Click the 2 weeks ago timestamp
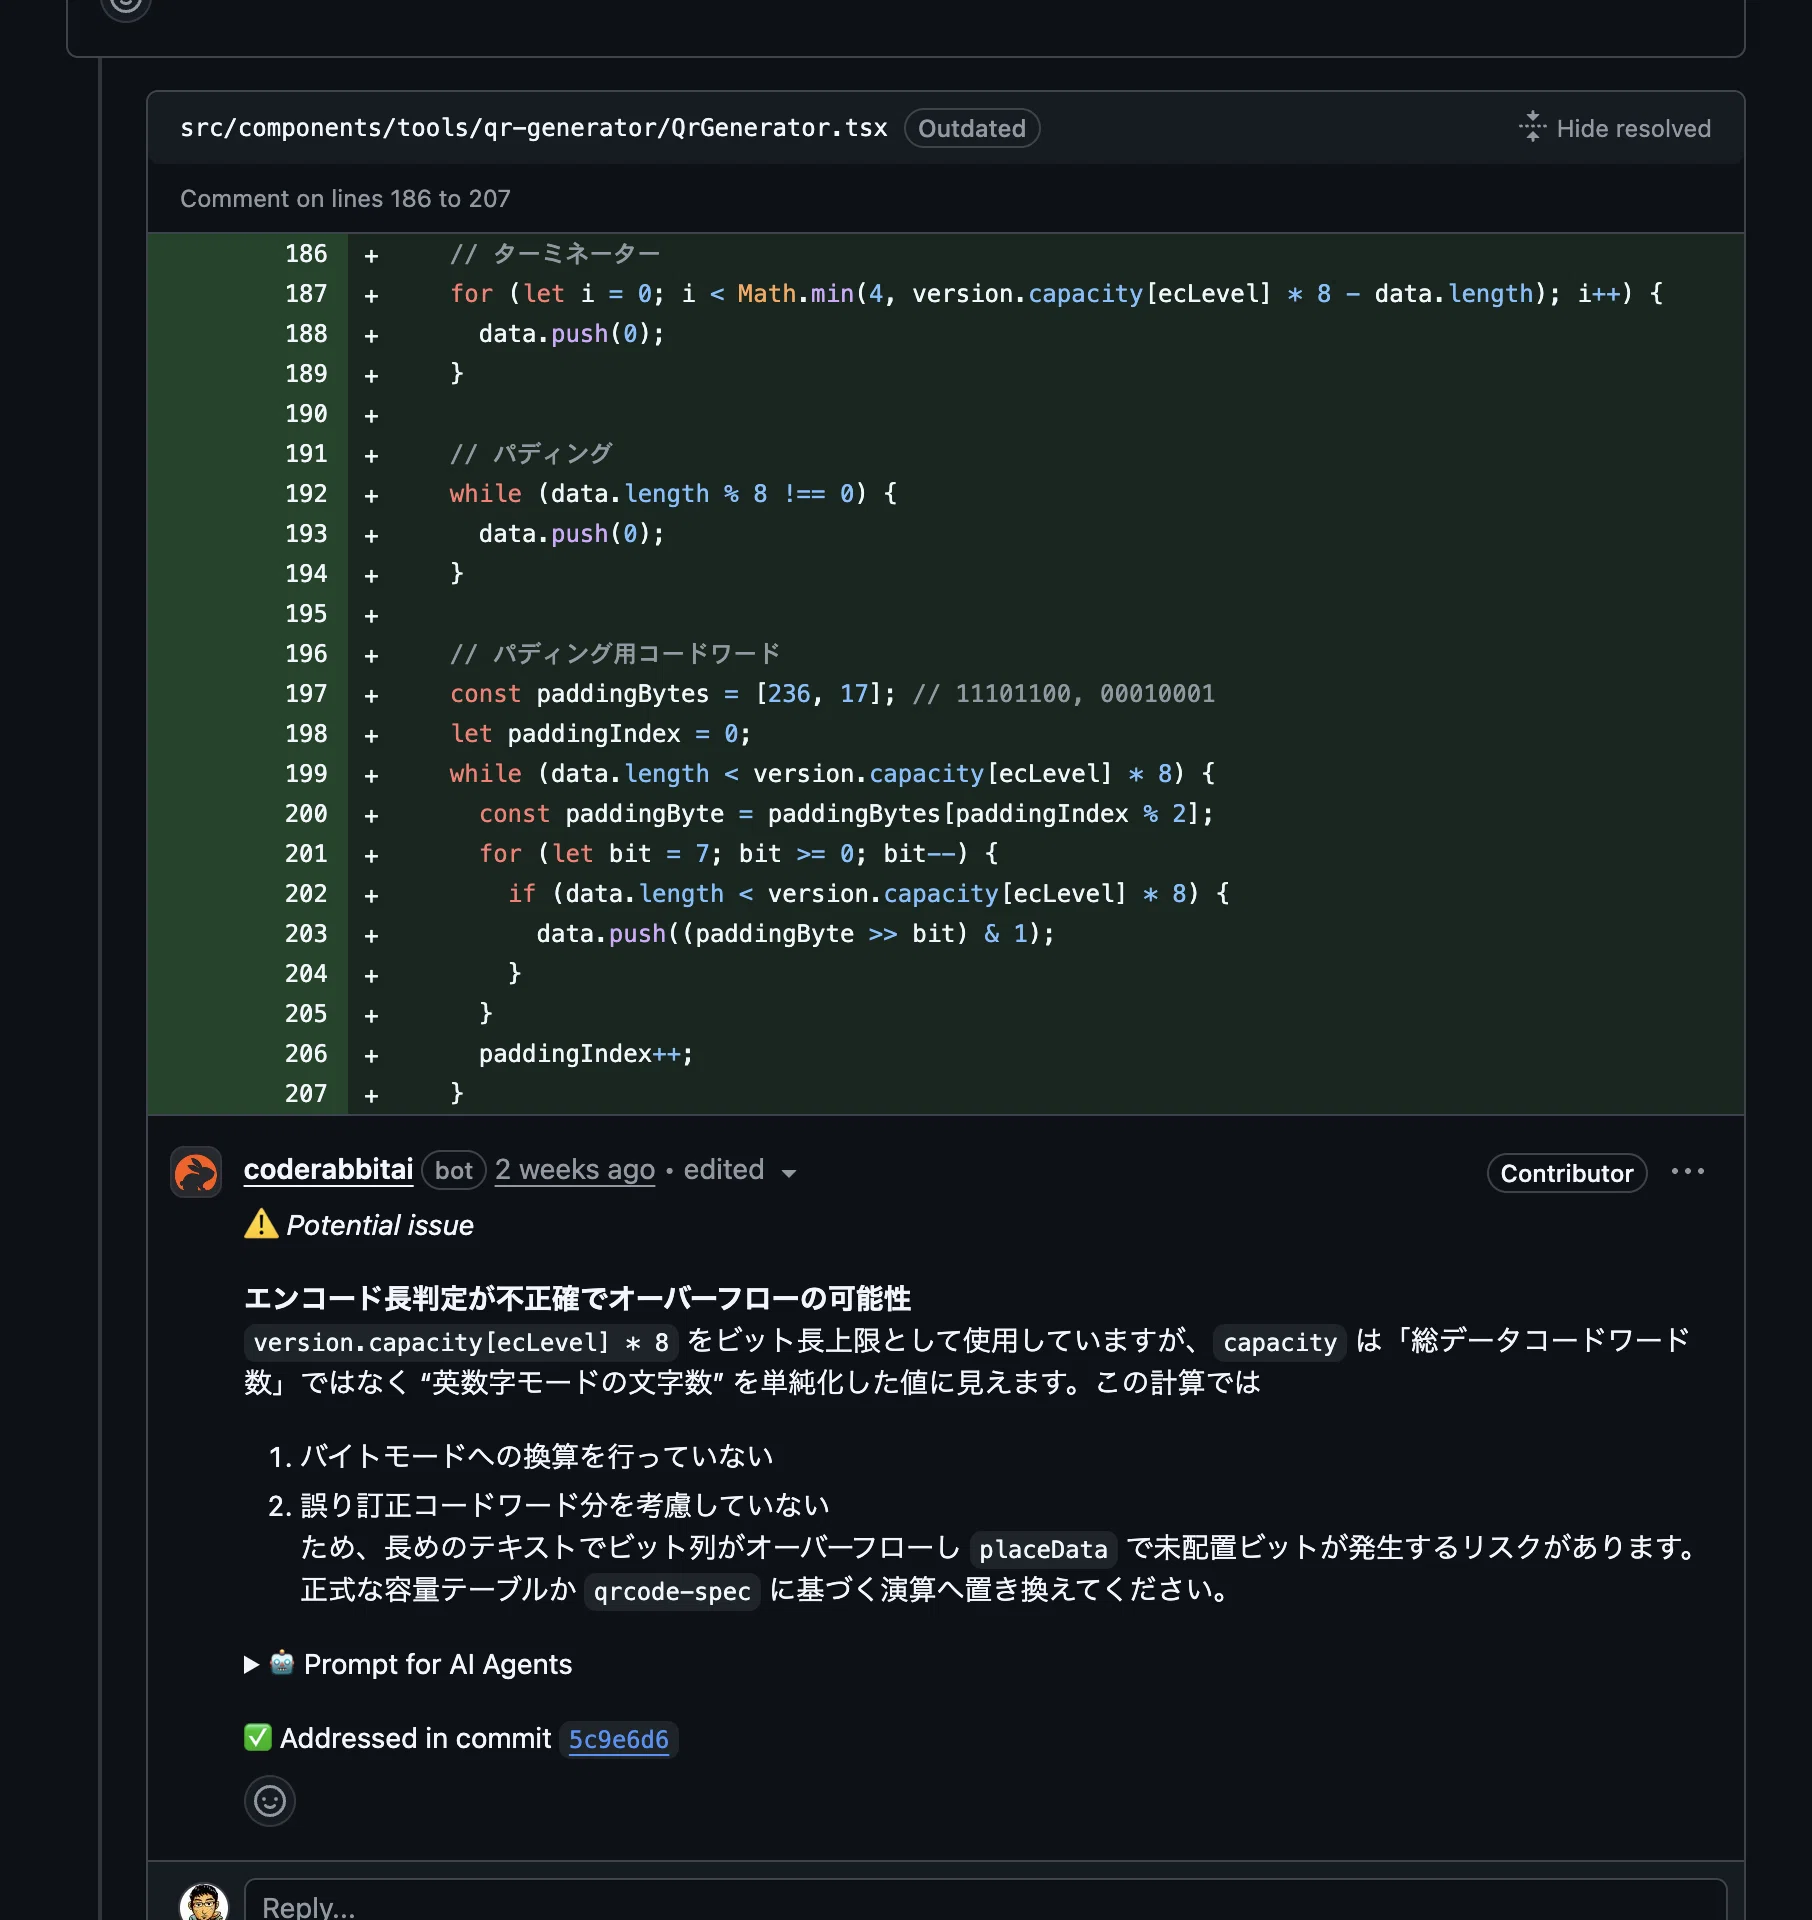This screenshot has height=1920, width=1812. coord(575,1169)
